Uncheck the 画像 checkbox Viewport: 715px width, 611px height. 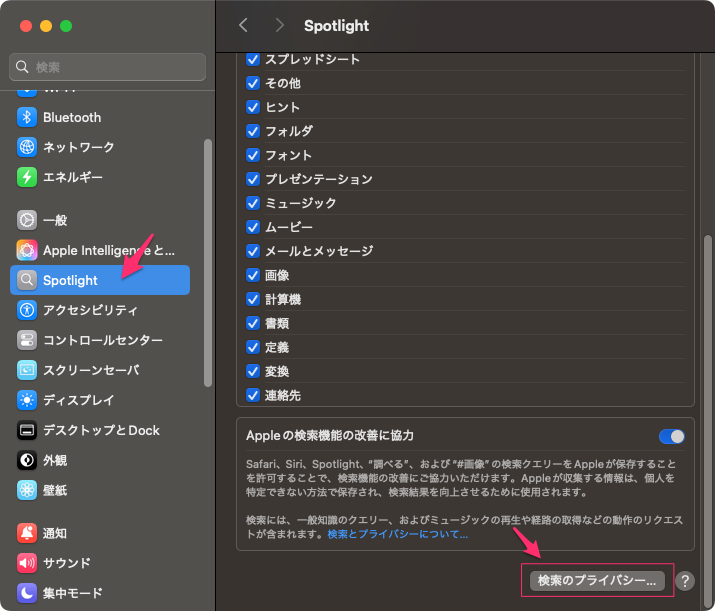coord(253,275)
